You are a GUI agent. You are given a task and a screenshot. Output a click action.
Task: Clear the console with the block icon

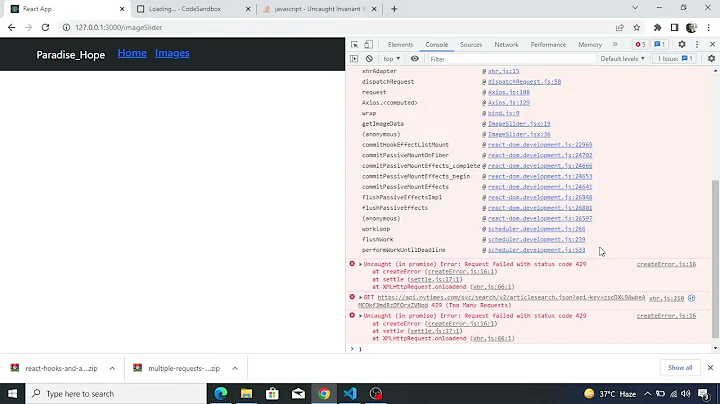coord(369,59)
